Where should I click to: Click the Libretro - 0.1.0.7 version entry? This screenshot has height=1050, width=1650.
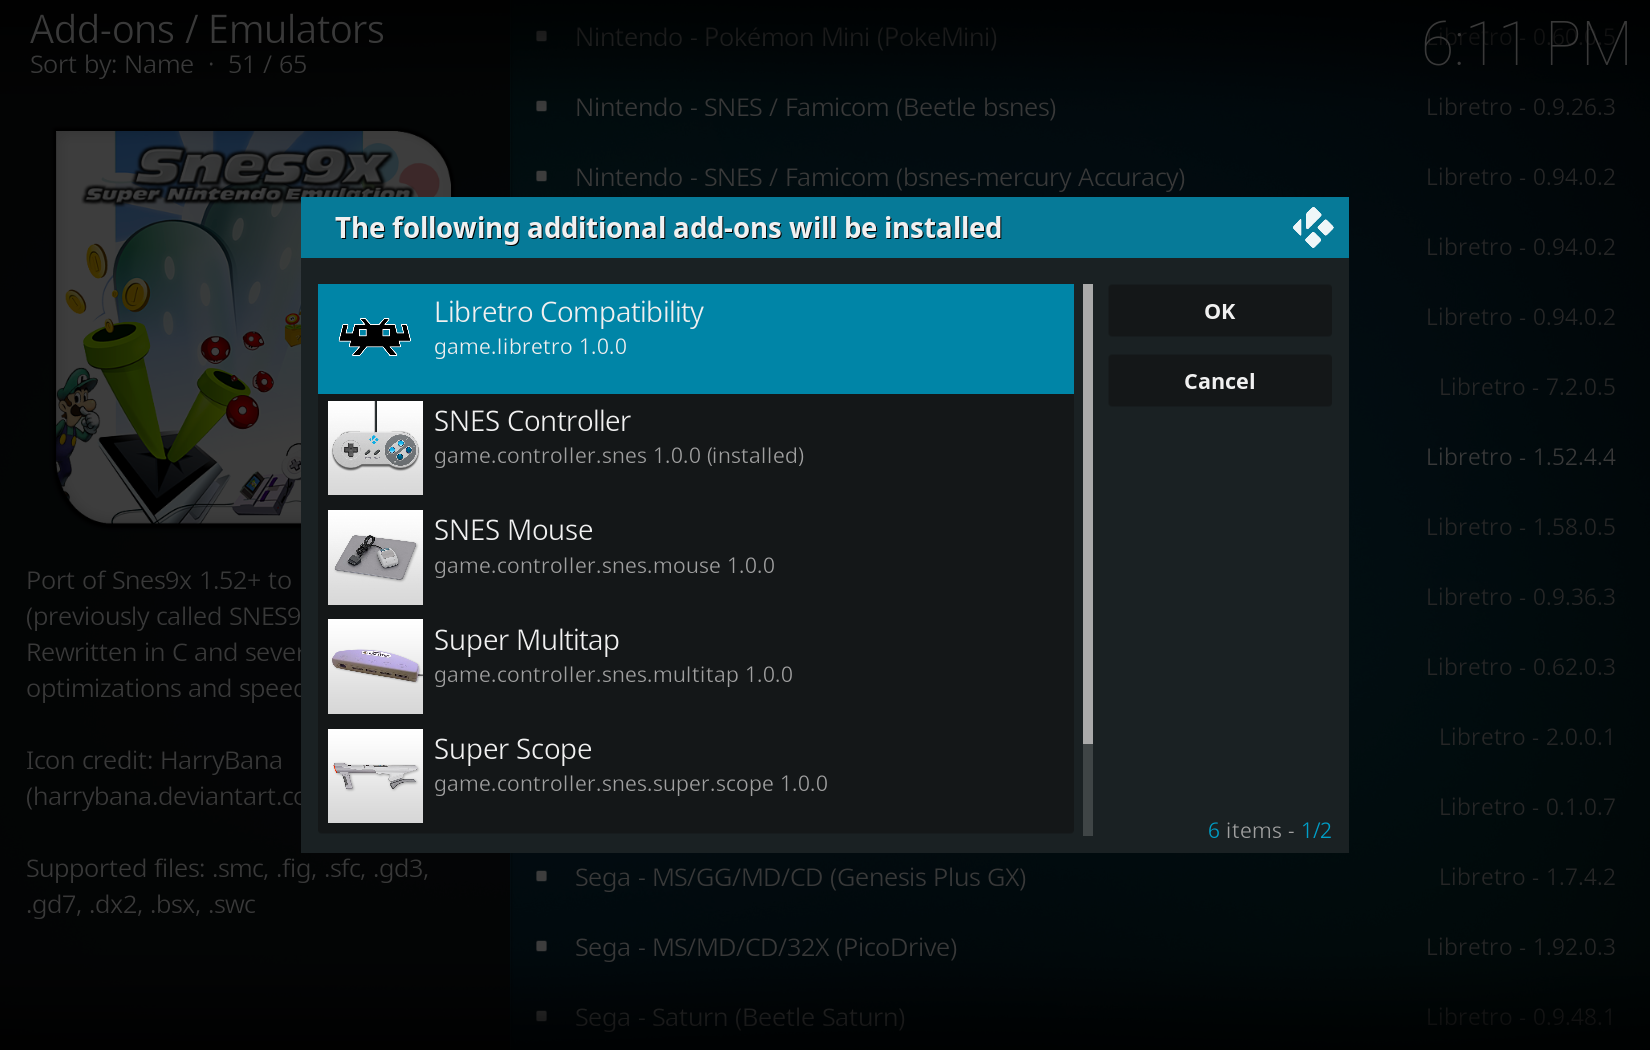pyautogui.click(x=1528, y=807)
